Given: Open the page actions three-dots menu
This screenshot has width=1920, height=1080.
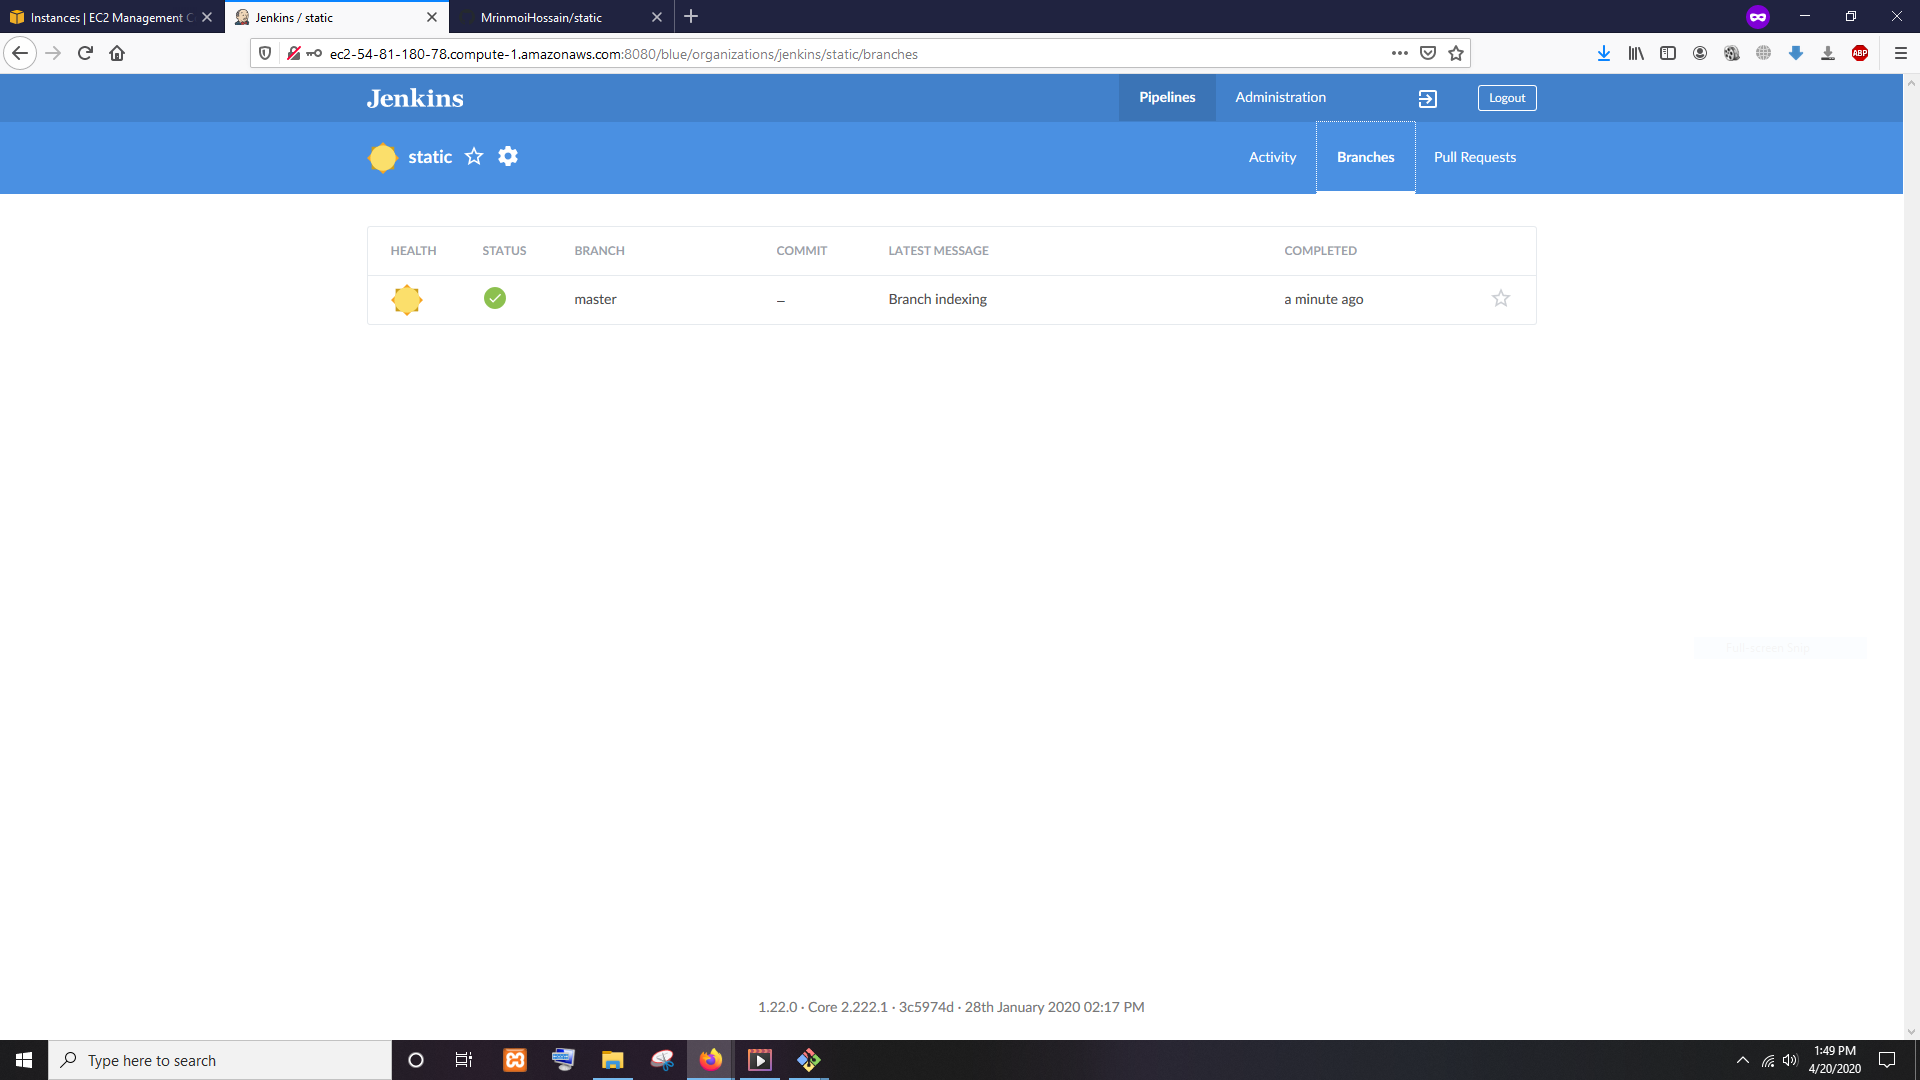Looking at the screenshot, I should pyautogui.click(x=1399, y=54).
